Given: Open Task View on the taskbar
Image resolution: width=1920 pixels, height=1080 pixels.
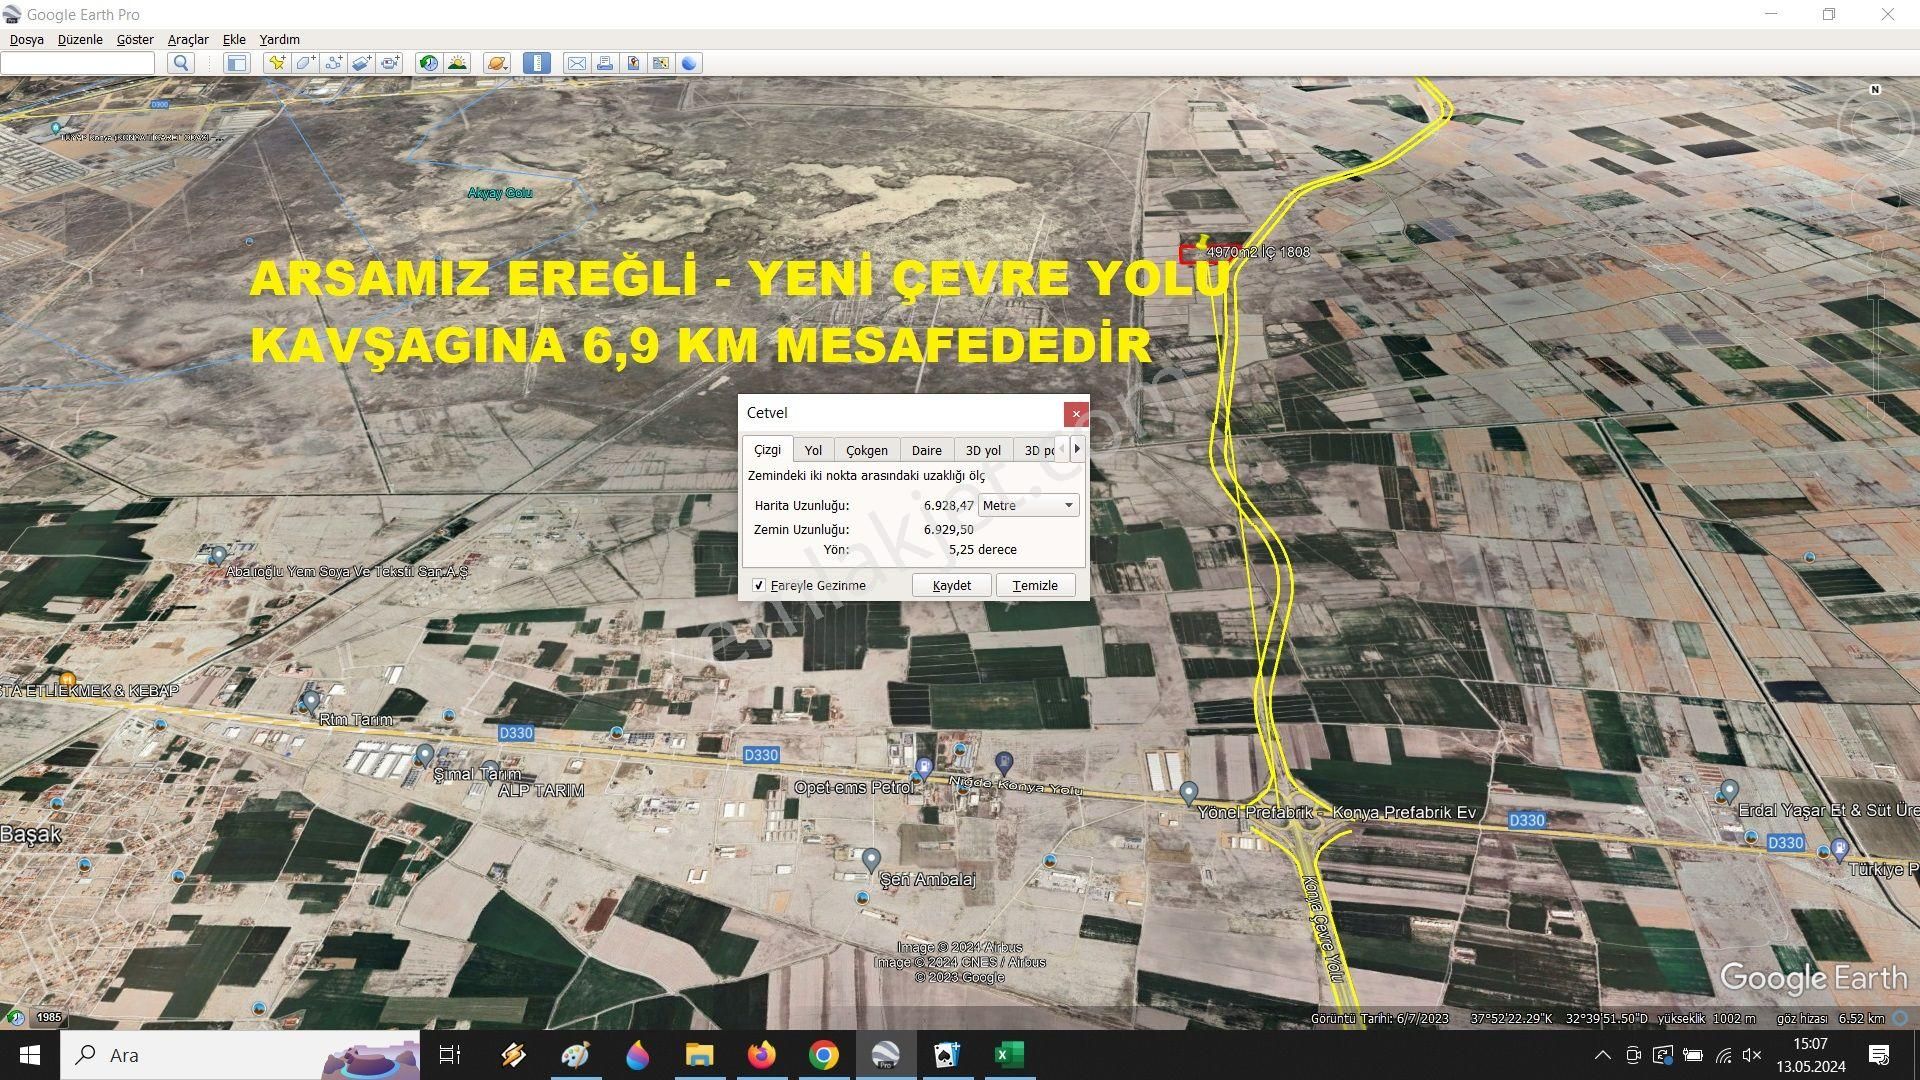Looking at the screenshot, I should [450, 1055].
